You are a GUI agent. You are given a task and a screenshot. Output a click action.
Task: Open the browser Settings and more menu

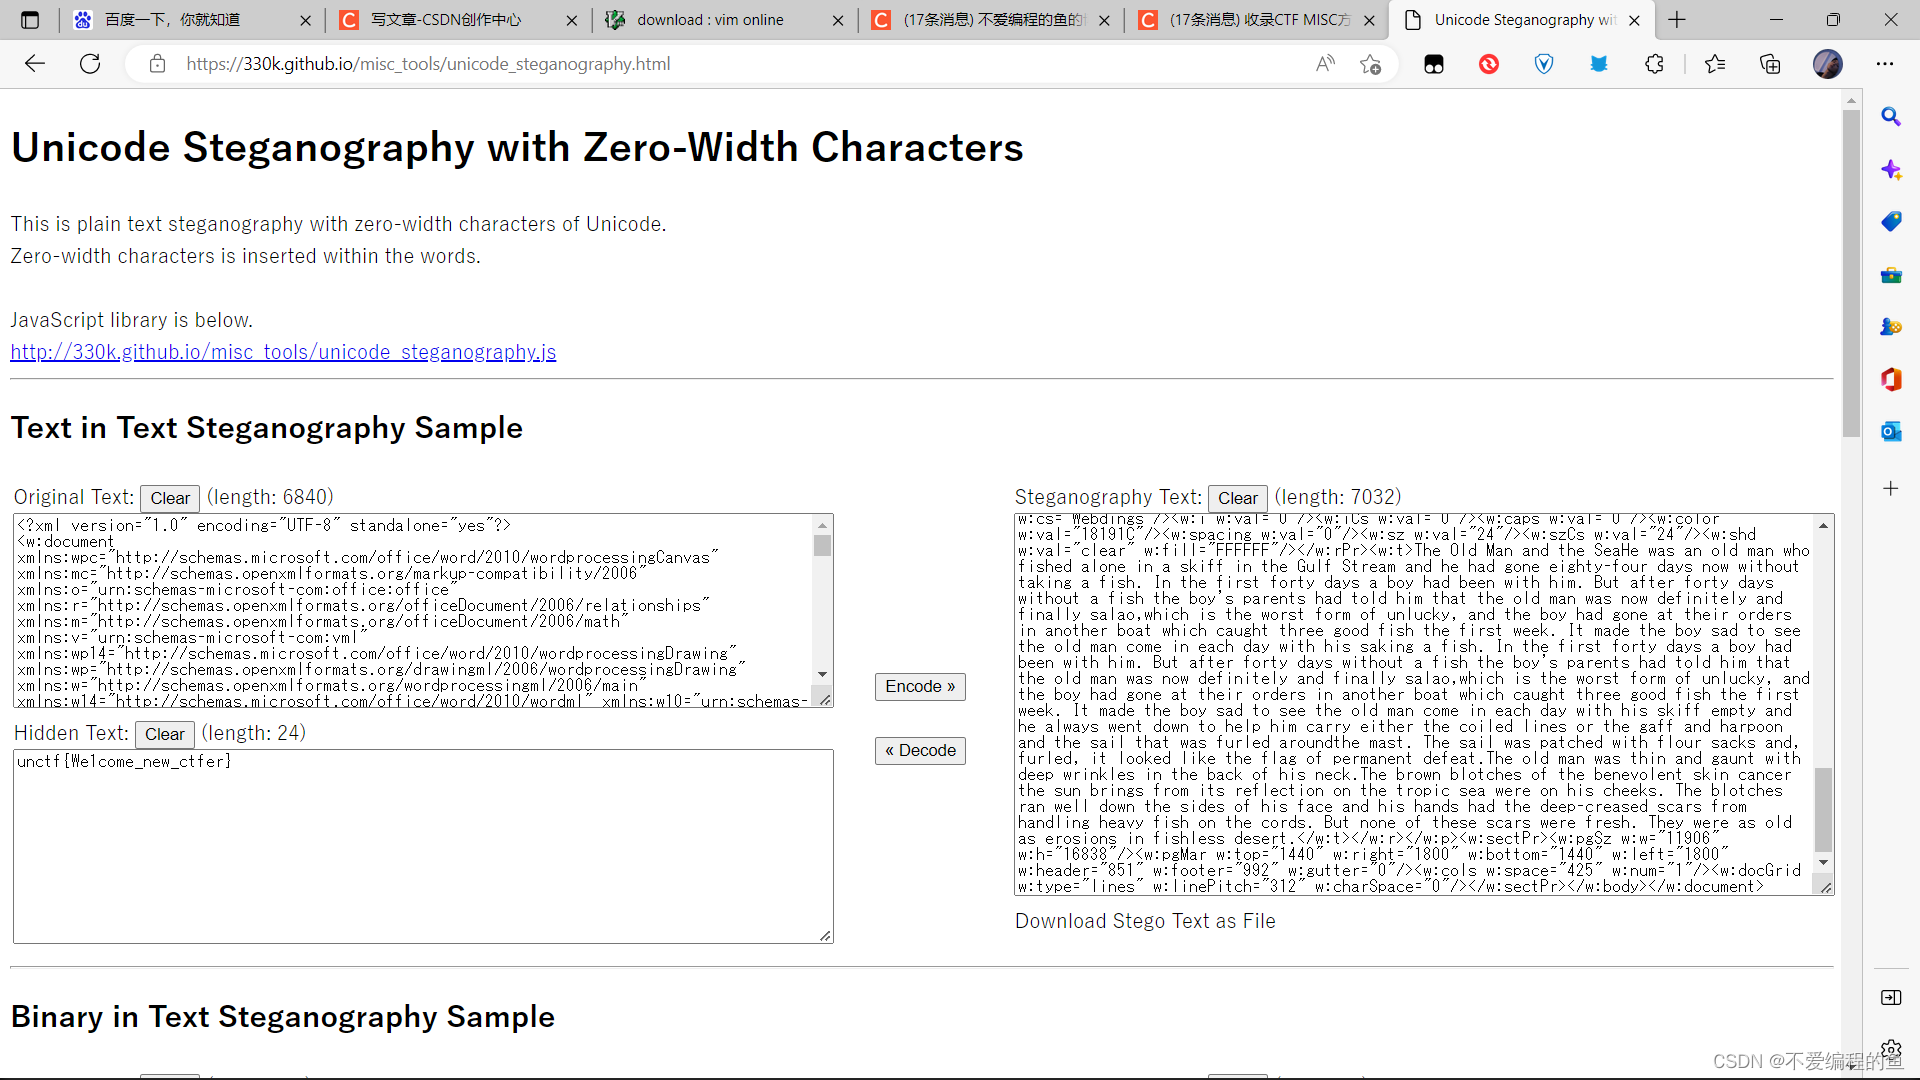click(1885, 64)
